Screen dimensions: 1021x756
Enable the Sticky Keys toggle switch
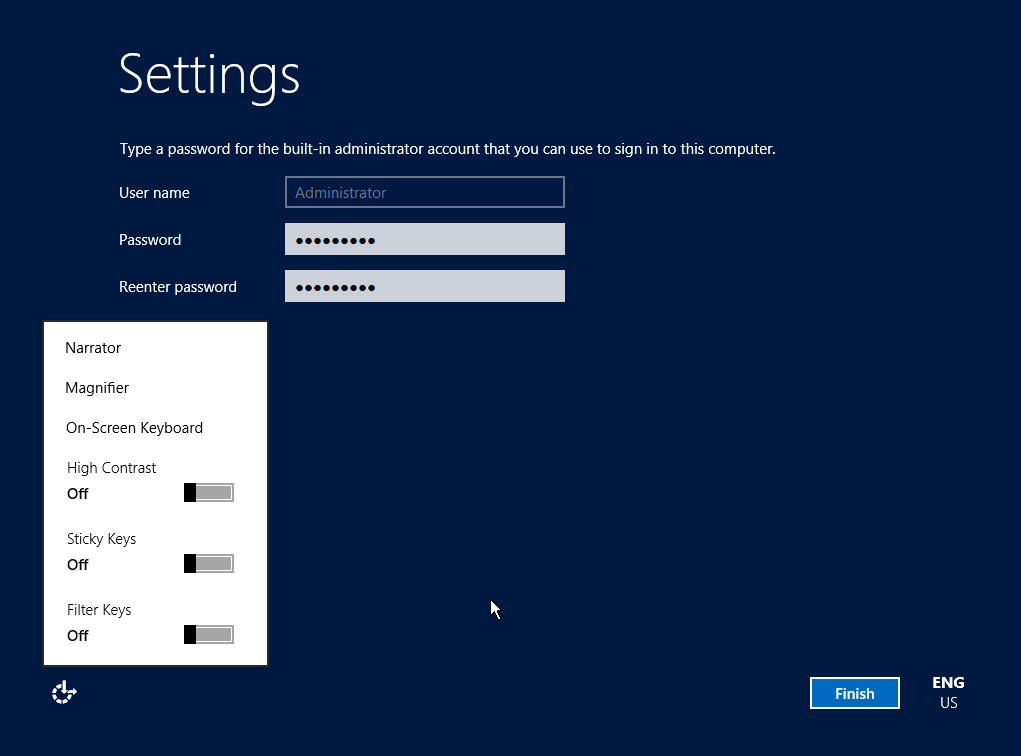tap(209, 563)
